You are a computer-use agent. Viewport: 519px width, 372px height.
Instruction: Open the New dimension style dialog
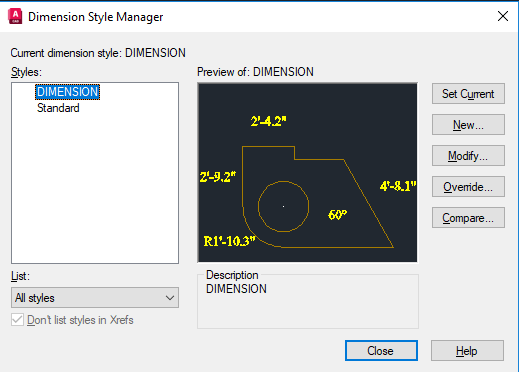[468, 125]
